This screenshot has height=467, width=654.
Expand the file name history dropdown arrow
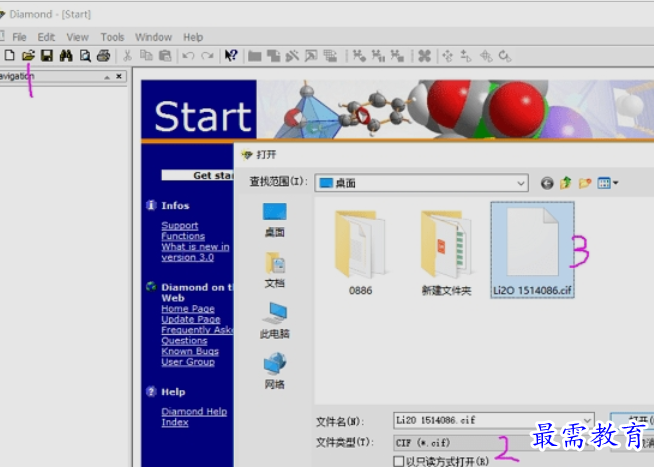(x=587, y=420)
